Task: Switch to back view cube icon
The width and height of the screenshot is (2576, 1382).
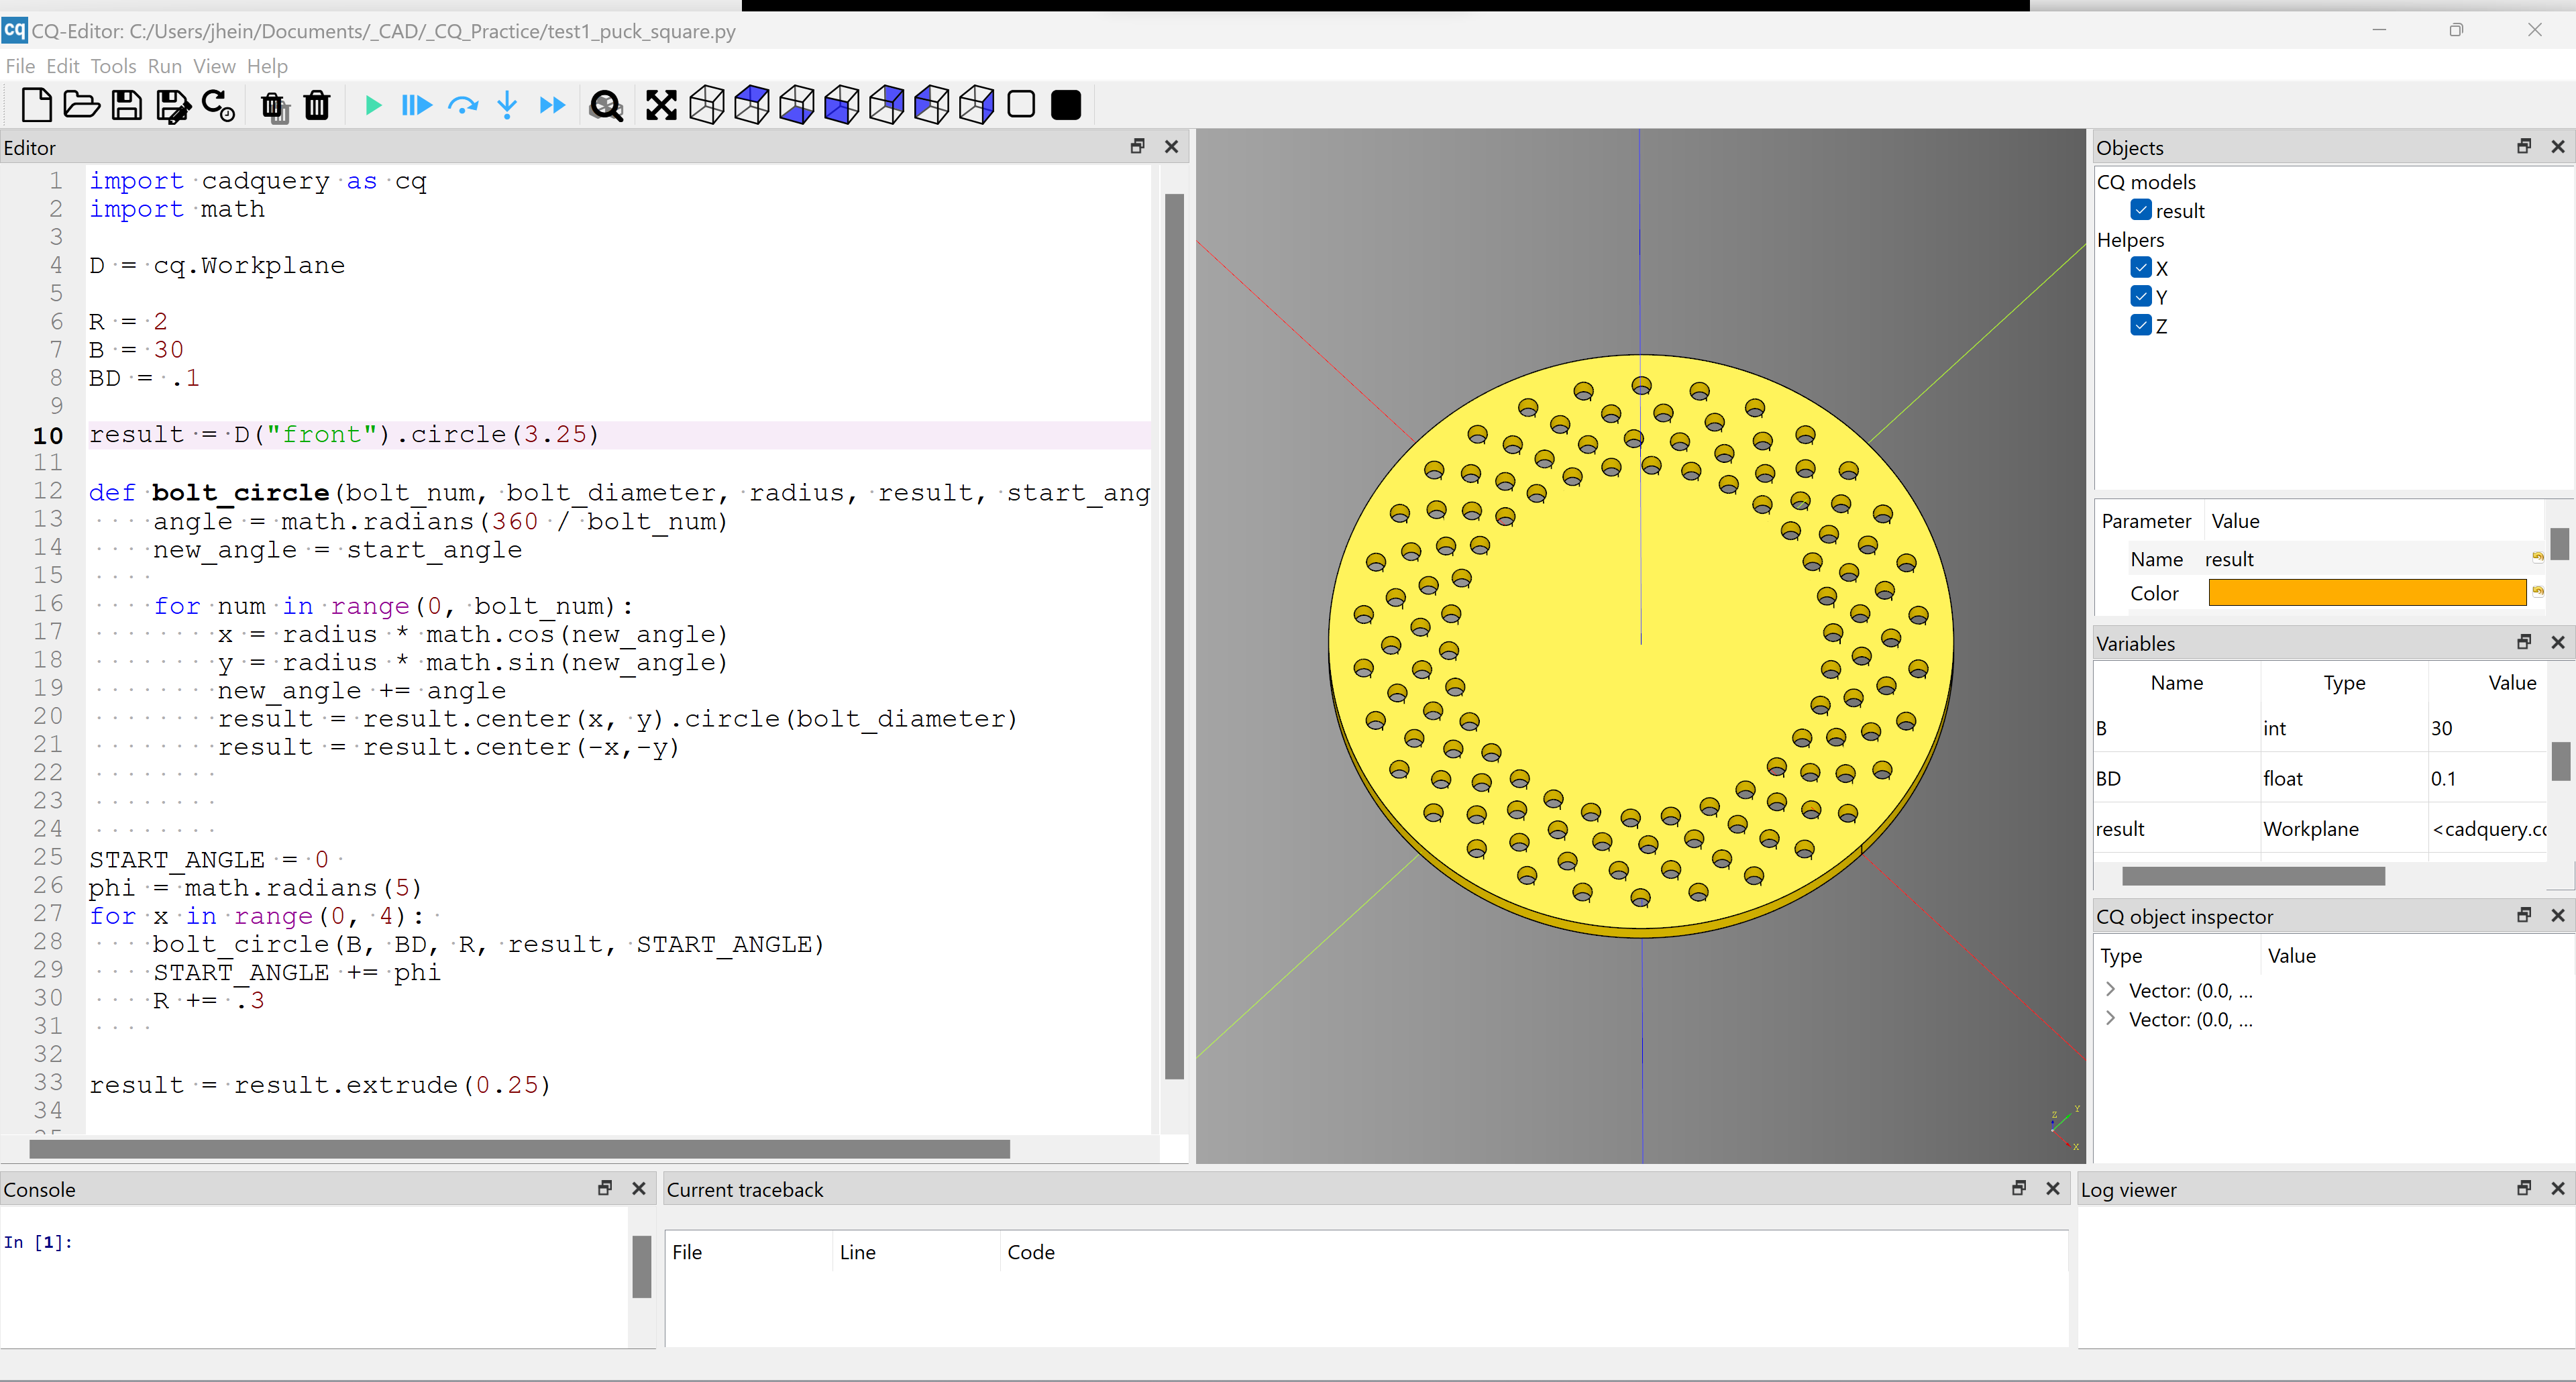Action: (887, 105)
